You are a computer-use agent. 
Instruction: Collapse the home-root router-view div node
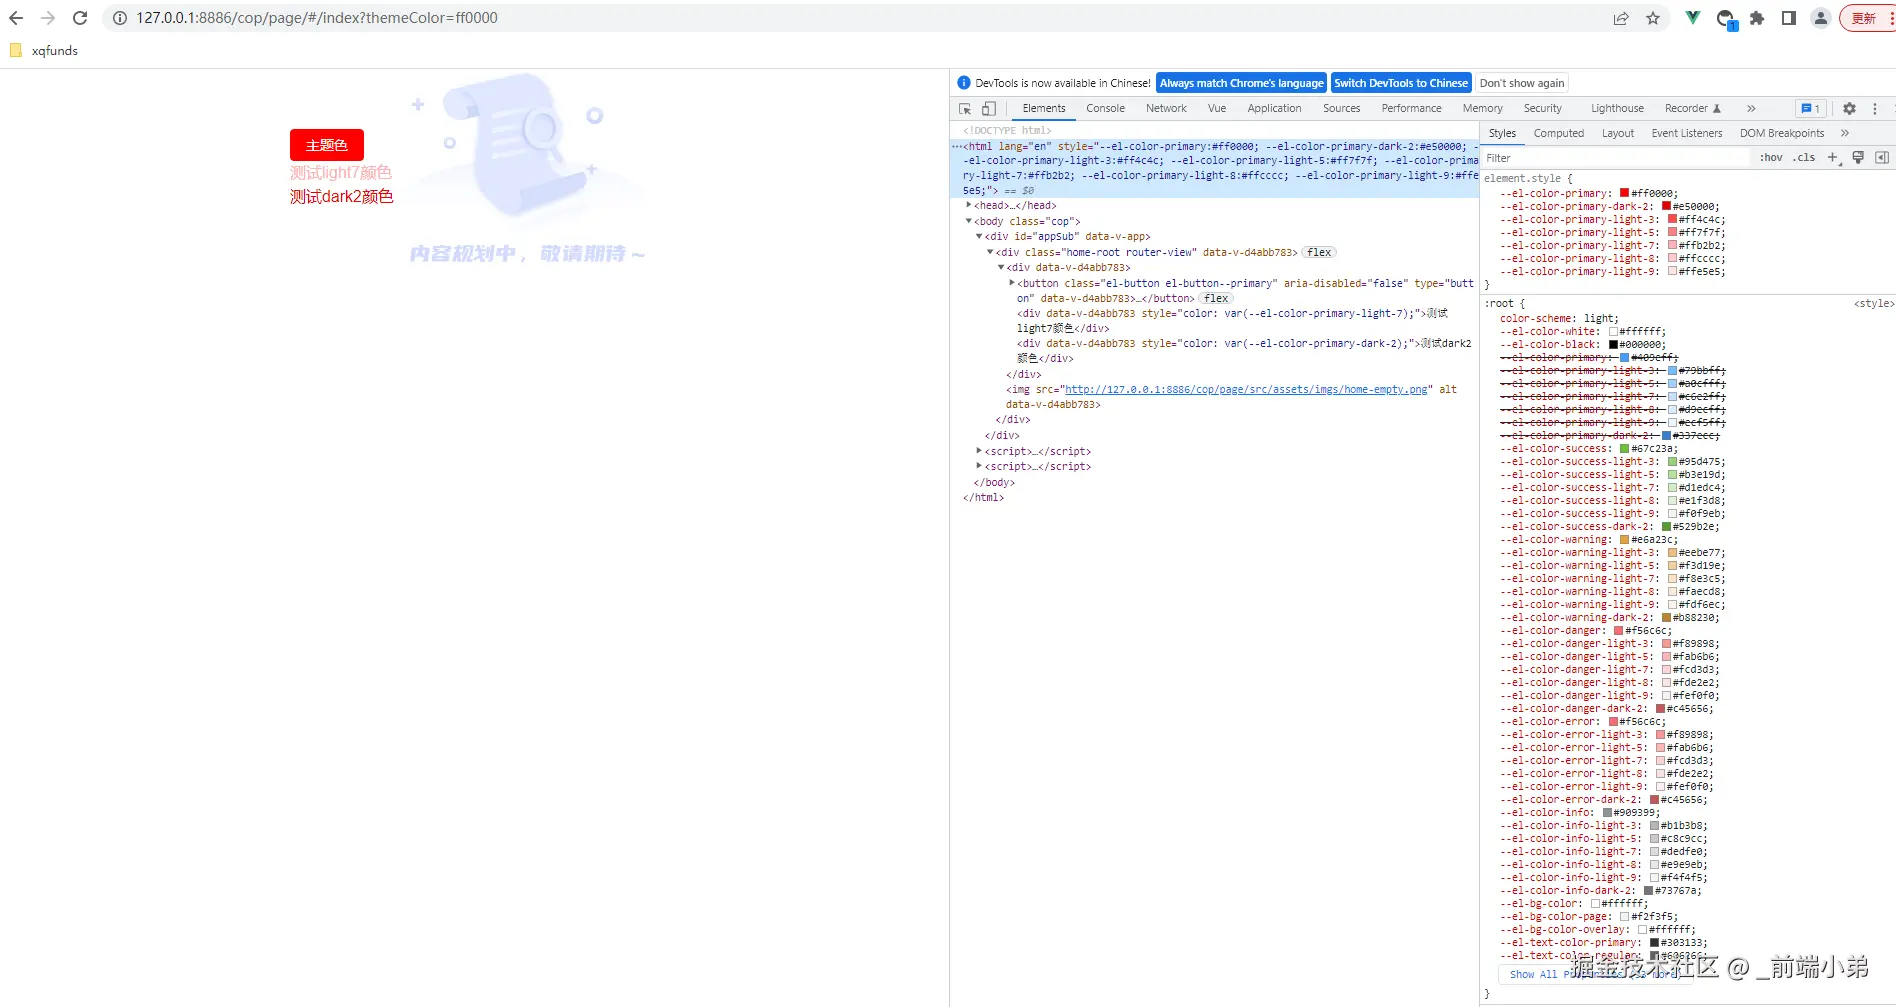click(990, 253)
